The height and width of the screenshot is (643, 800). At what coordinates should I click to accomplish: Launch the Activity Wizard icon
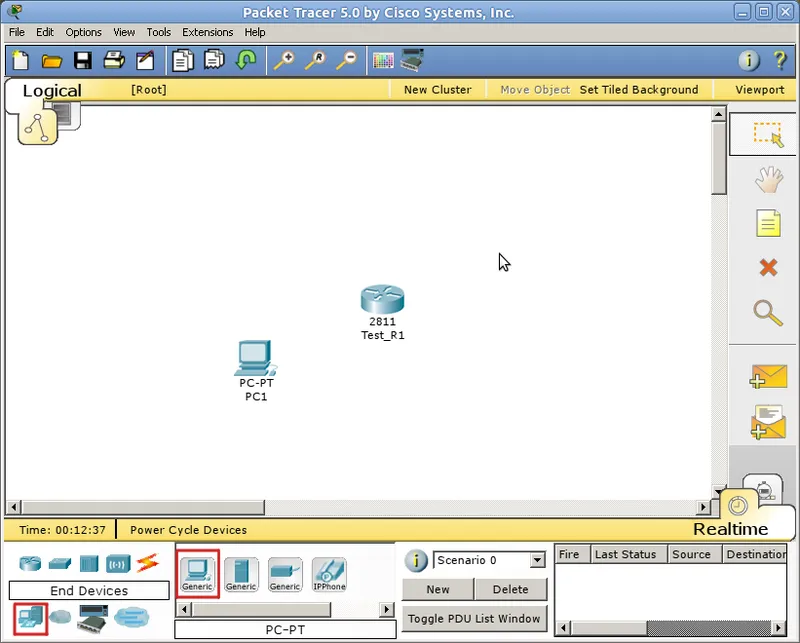coord(145,60)
